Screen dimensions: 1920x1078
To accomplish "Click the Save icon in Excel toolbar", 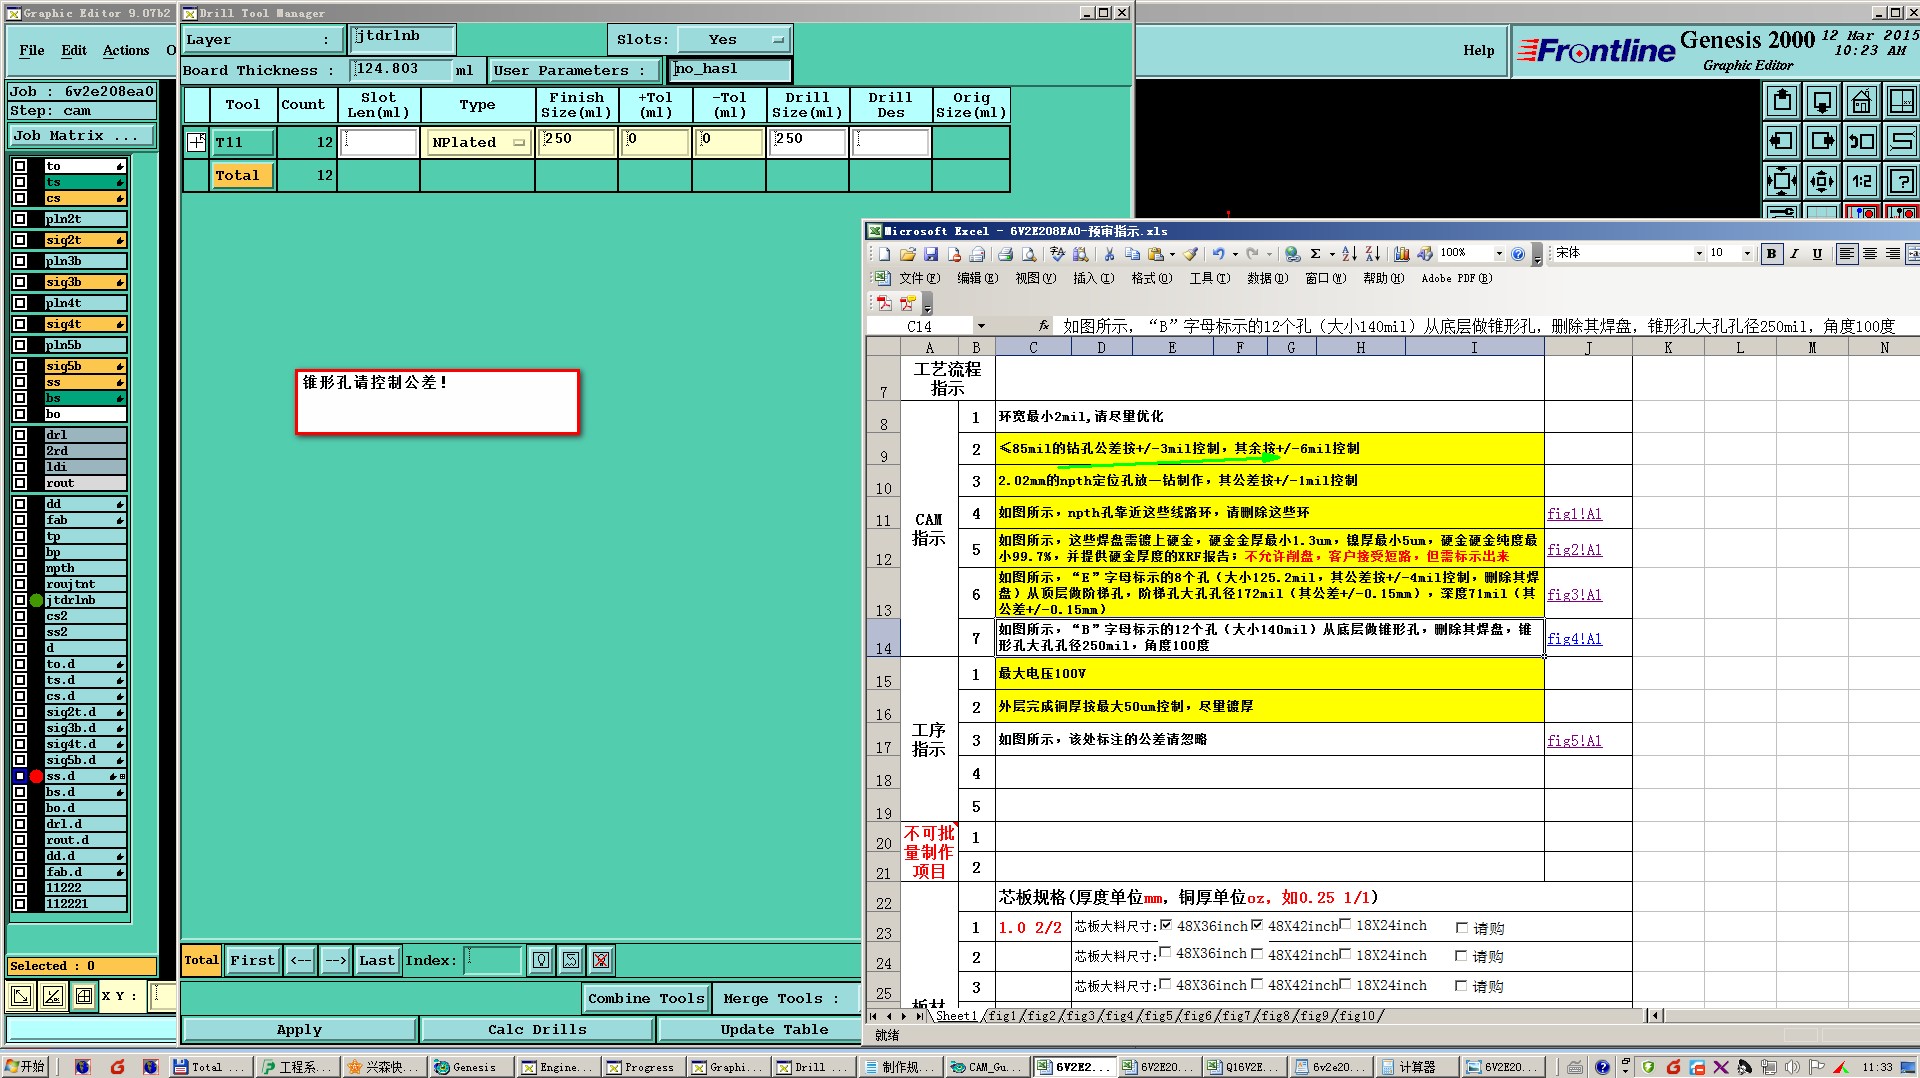I will click(x=931, y=254).
